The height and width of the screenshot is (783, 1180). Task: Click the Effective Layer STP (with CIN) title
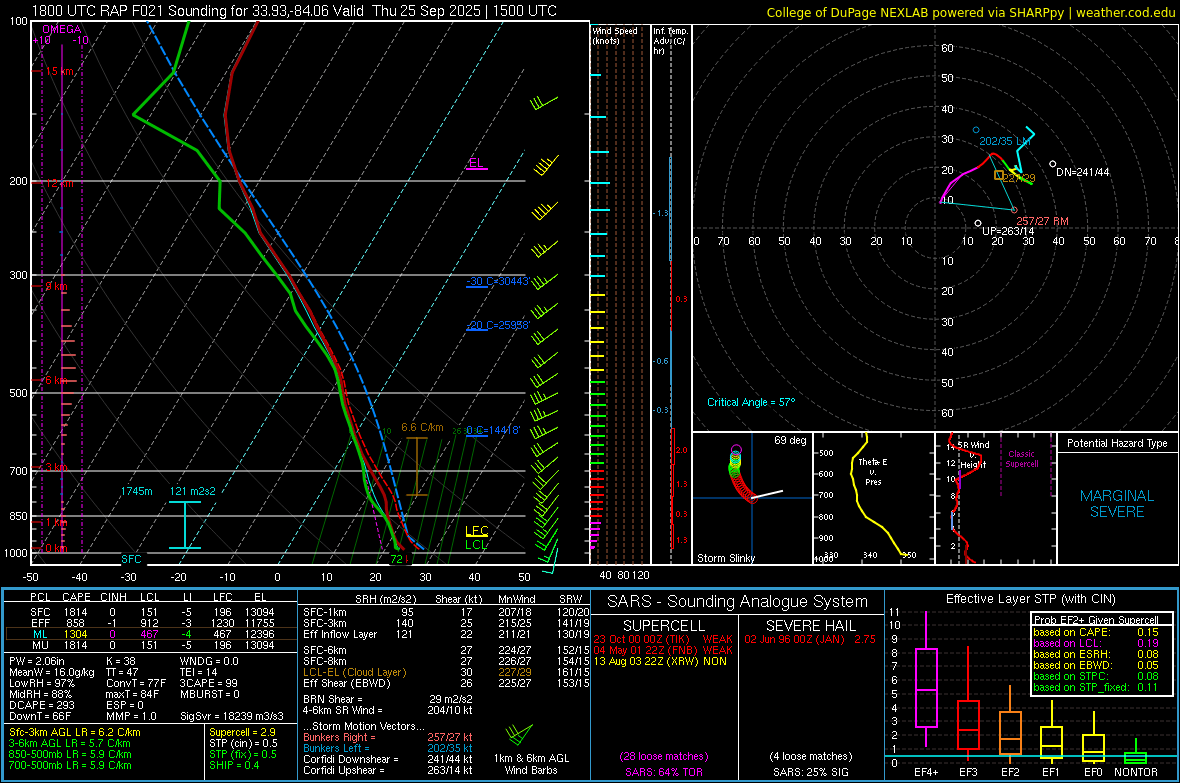click(x=1030, y=599)
